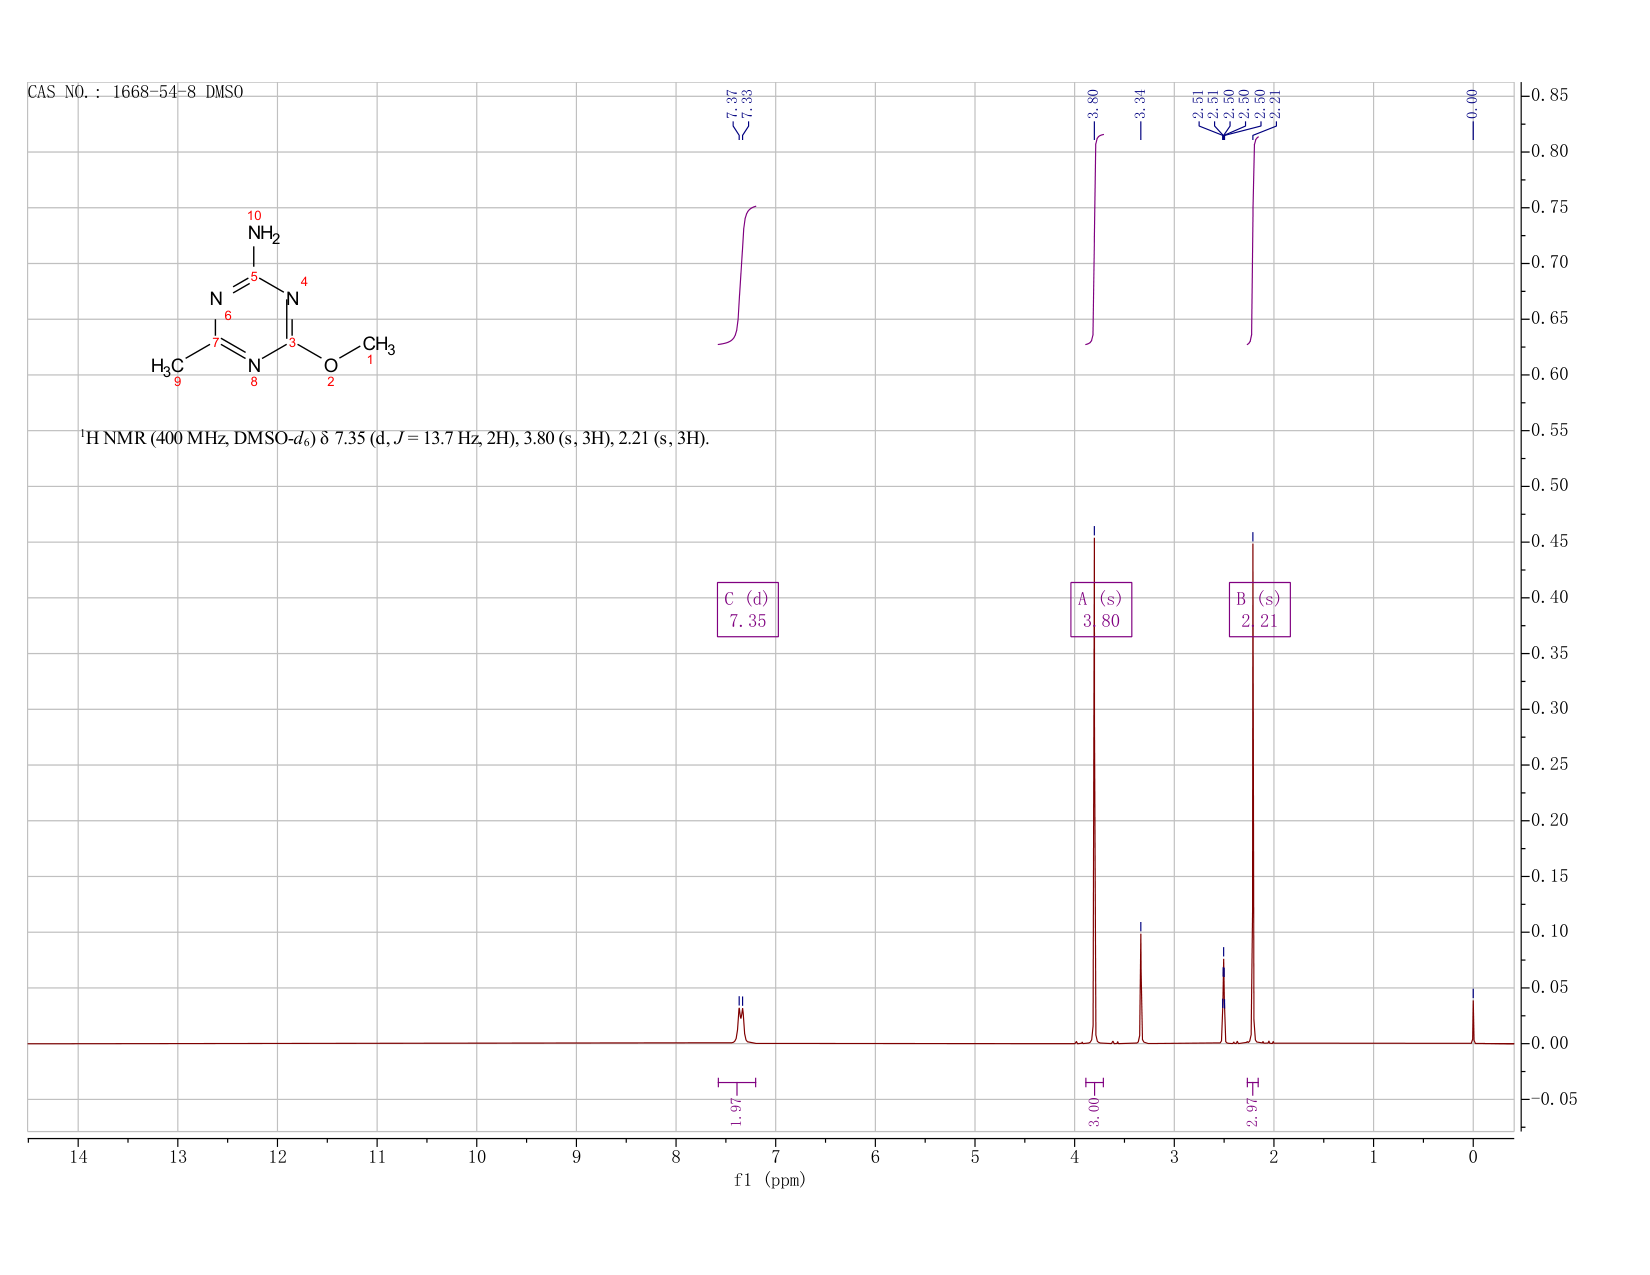
Task: Click the TMS peak at 0 ppm
Action: click(1473, 1022)
